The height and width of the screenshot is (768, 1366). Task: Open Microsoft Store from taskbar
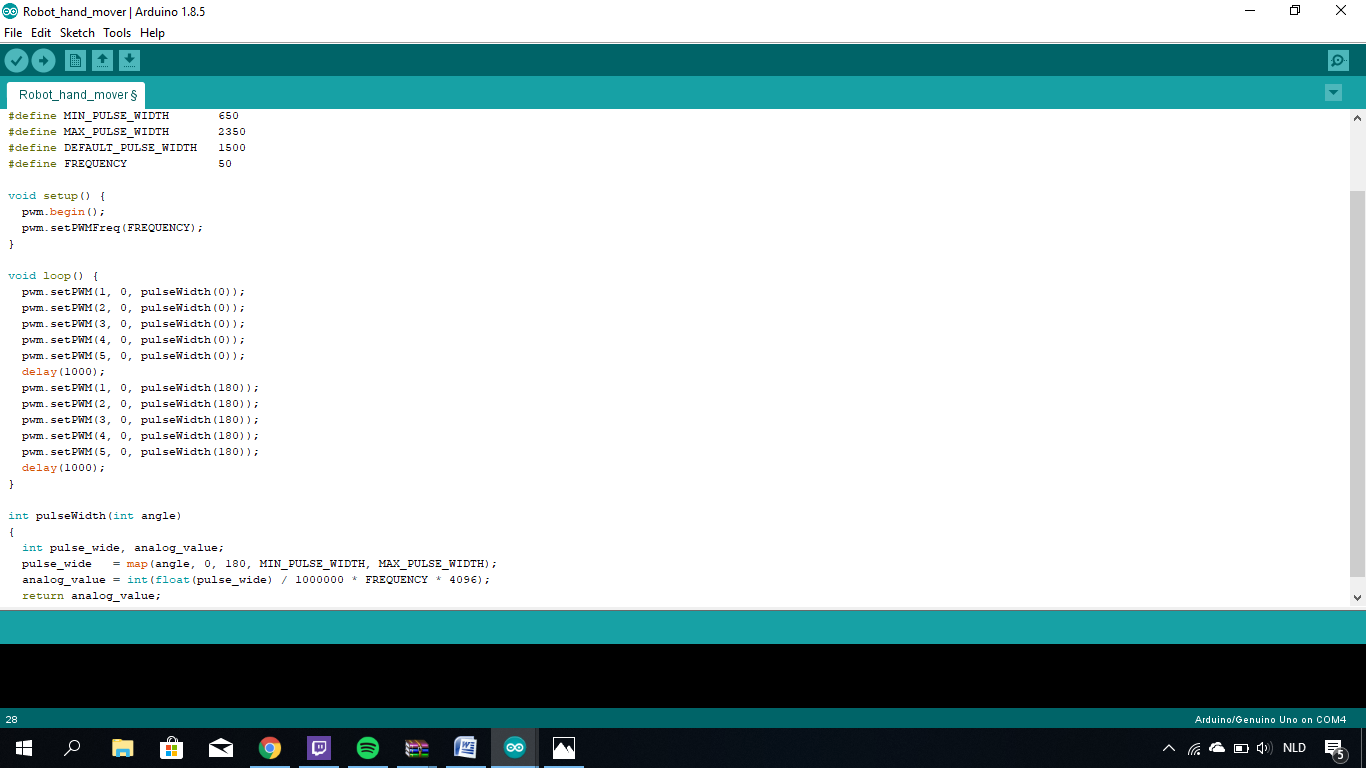171,748
